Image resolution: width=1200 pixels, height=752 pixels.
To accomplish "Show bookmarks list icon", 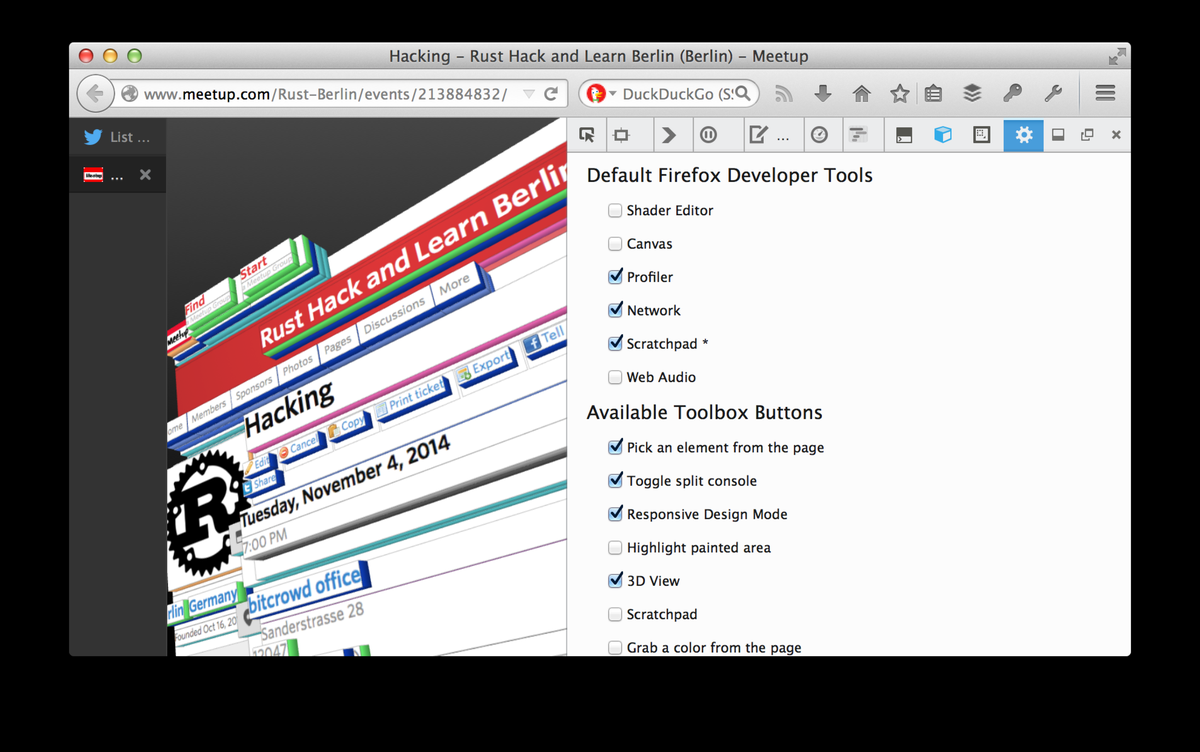I will (x=933, y=94).
